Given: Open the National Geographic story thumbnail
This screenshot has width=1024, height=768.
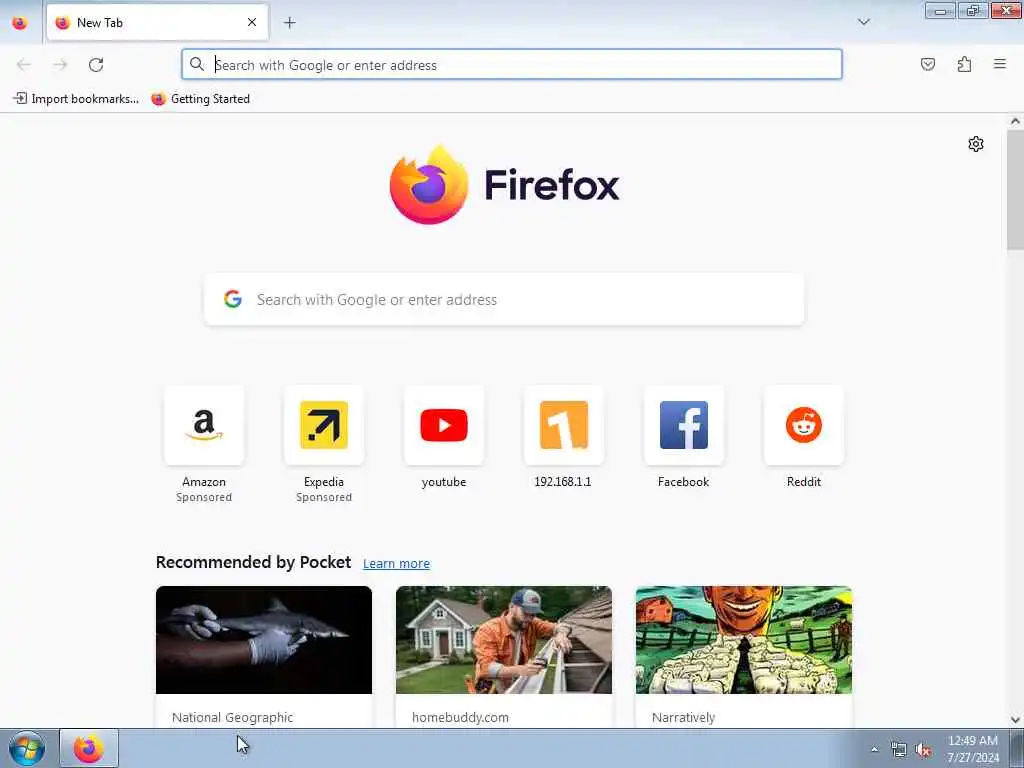Looking at the screenshot, I should [x=264, y=640].
